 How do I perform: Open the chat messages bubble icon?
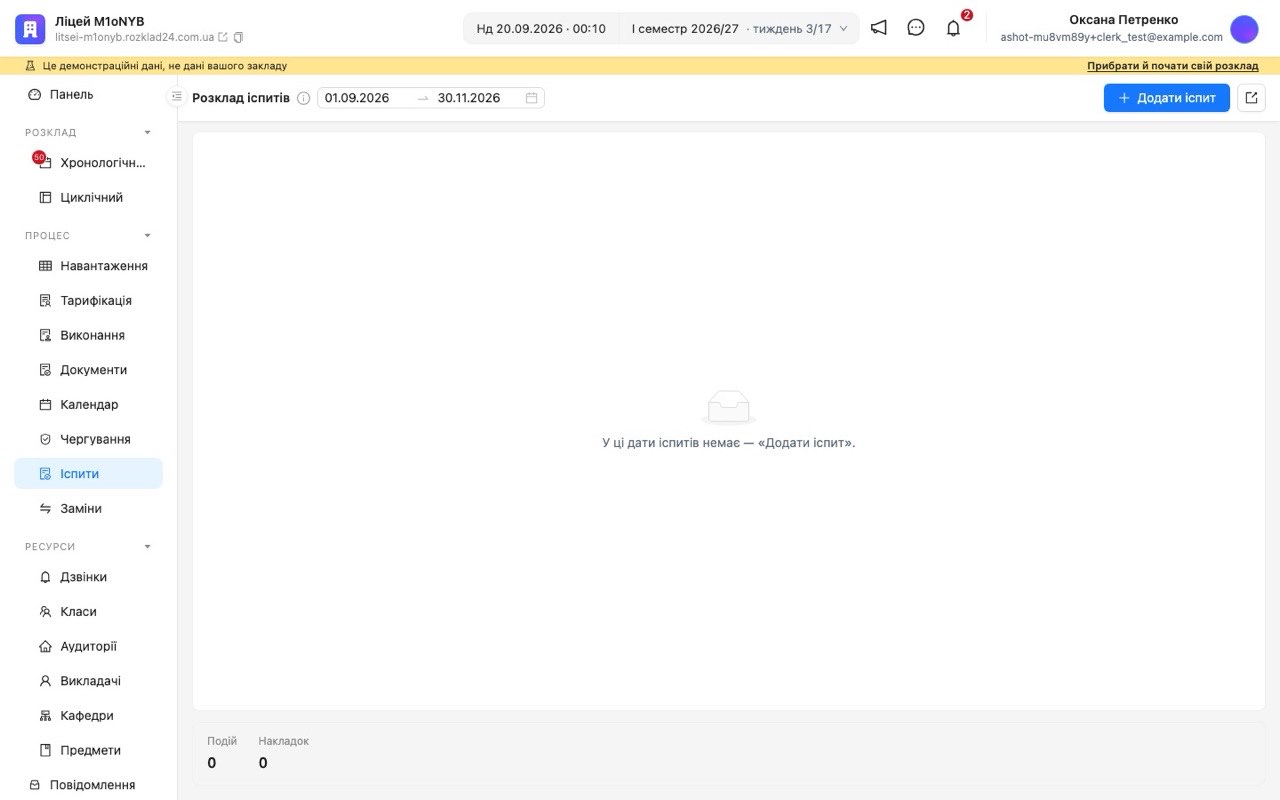916,28
